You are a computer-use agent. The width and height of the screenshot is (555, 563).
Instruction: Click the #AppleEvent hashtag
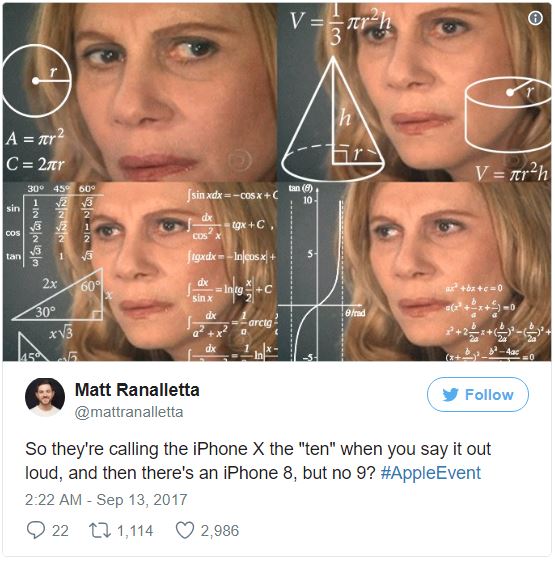click(430, 473)
